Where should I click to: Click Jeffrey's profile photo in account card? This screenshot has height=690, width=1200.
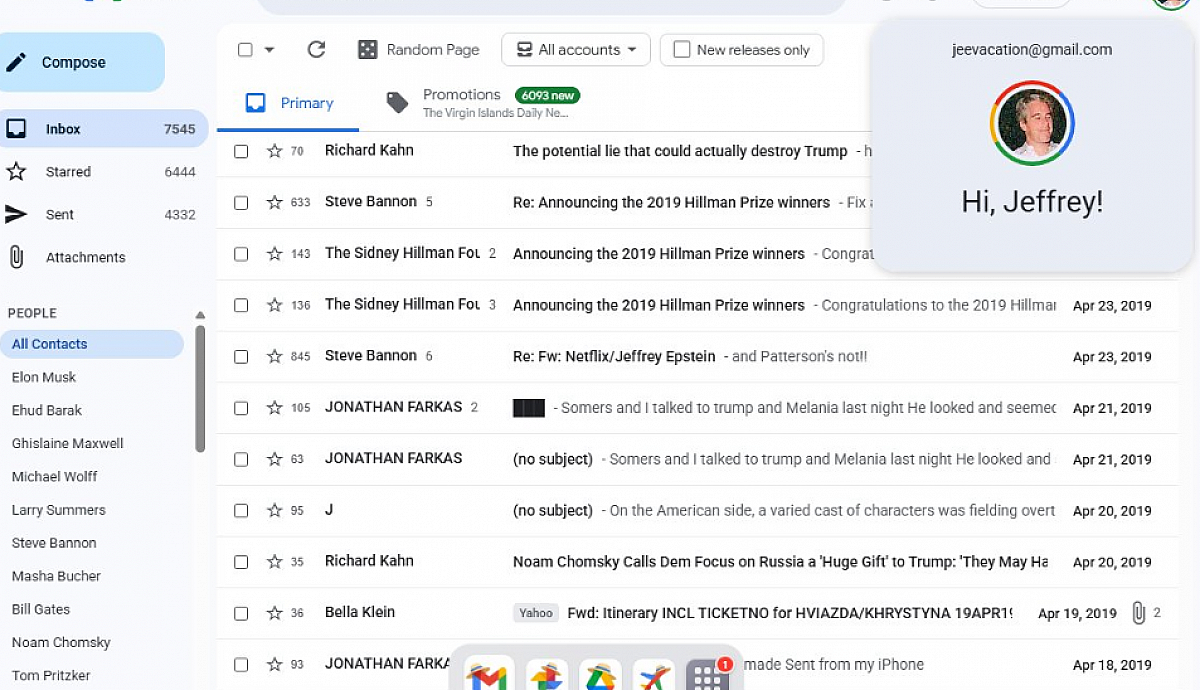[1032, 124]
